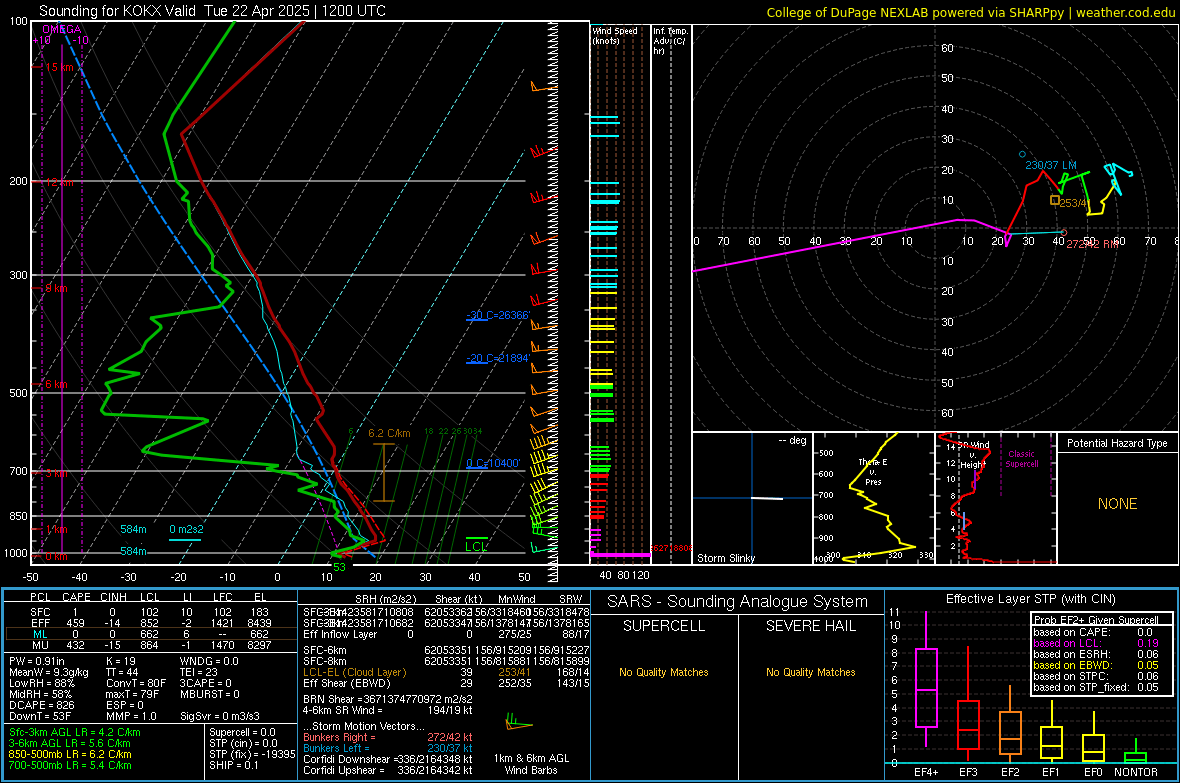1180x783 pixels.
Task: Select the LCL-EL (Cloud Layer) row
Action: click(446, 672)
